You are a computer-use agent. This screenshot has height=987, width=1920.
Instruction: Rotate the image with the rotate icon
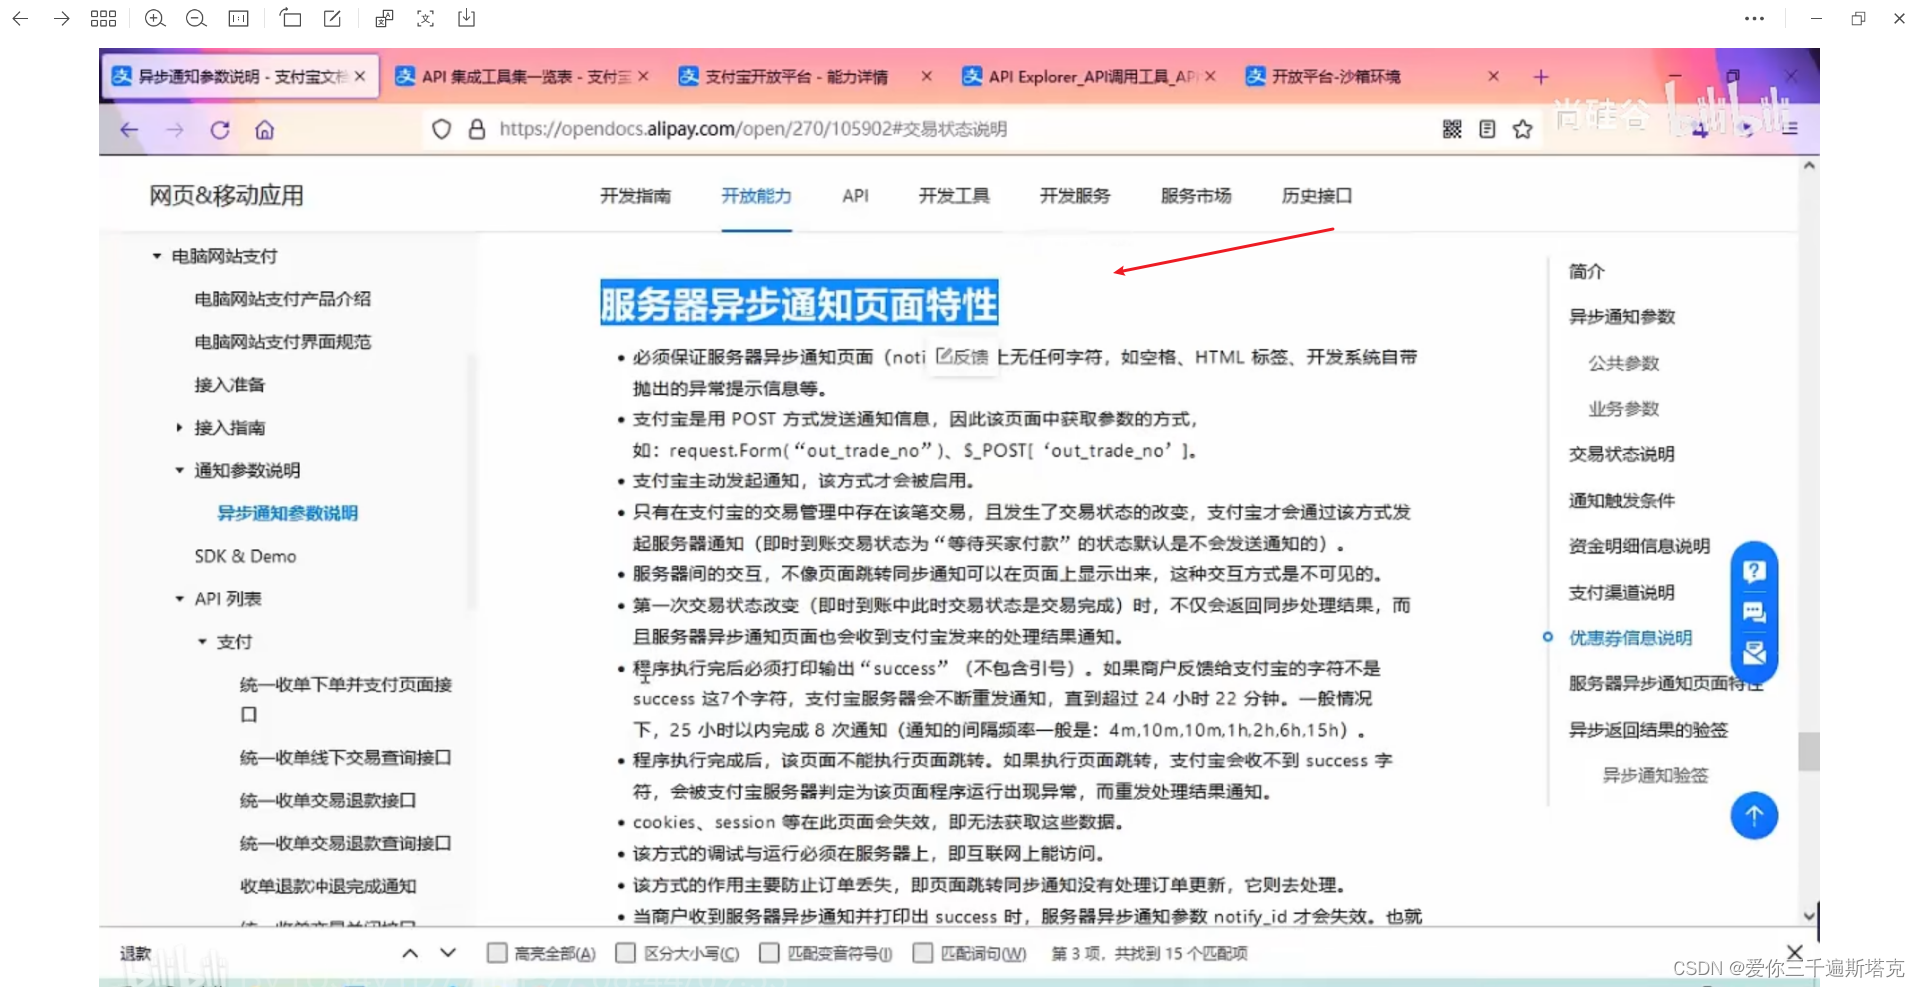click(x=291, y=18)
